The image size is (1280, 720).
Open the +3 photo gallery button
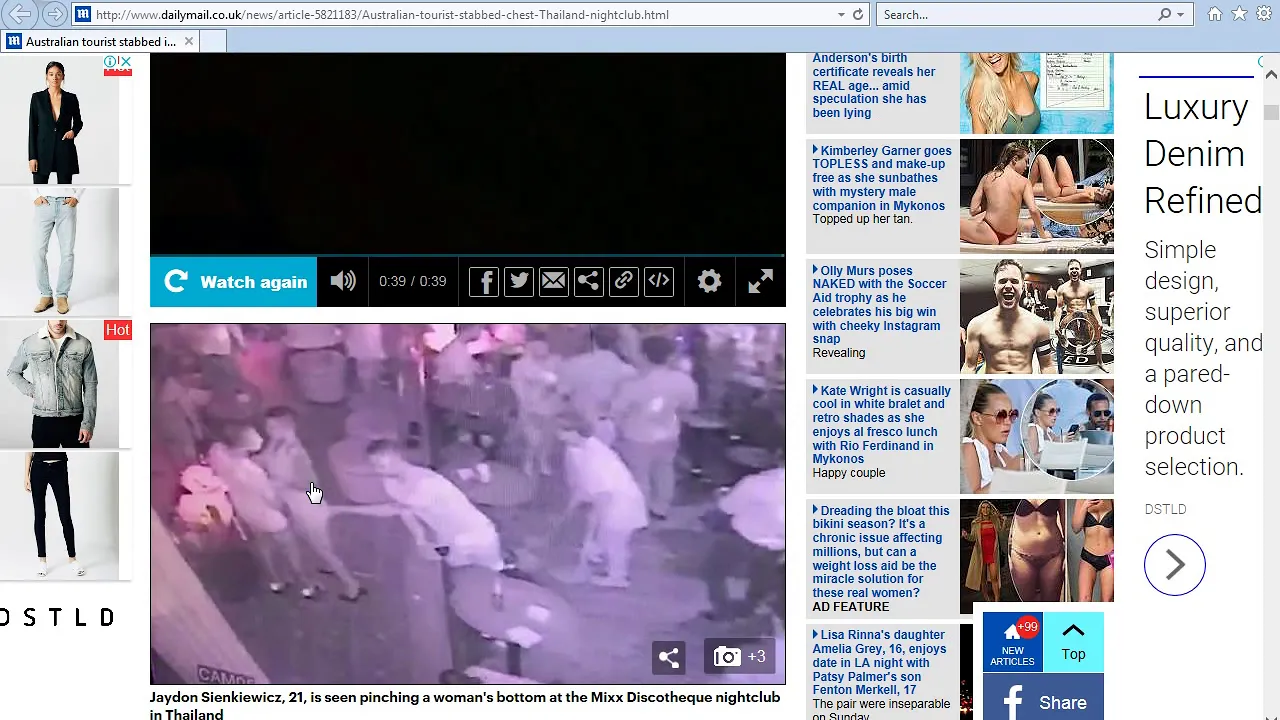740,657
